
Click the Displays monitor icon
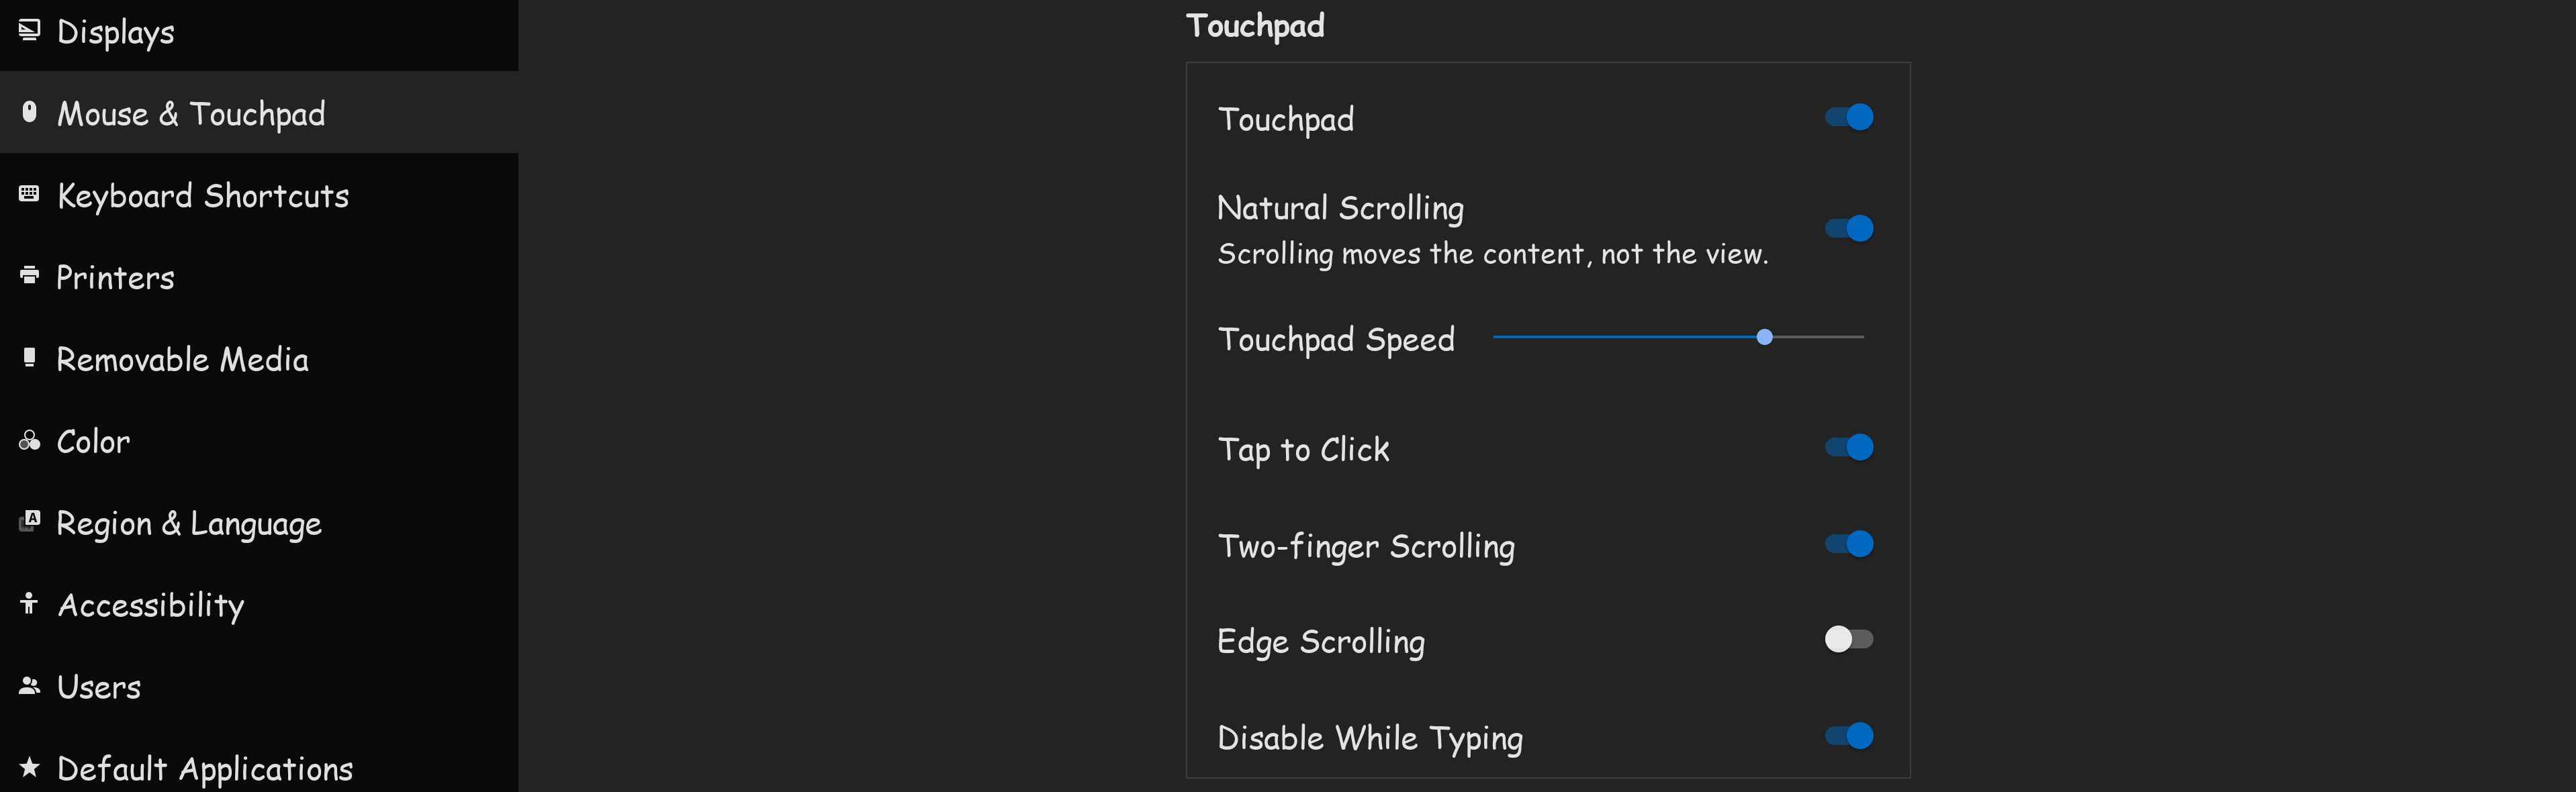tap(29, 30)
